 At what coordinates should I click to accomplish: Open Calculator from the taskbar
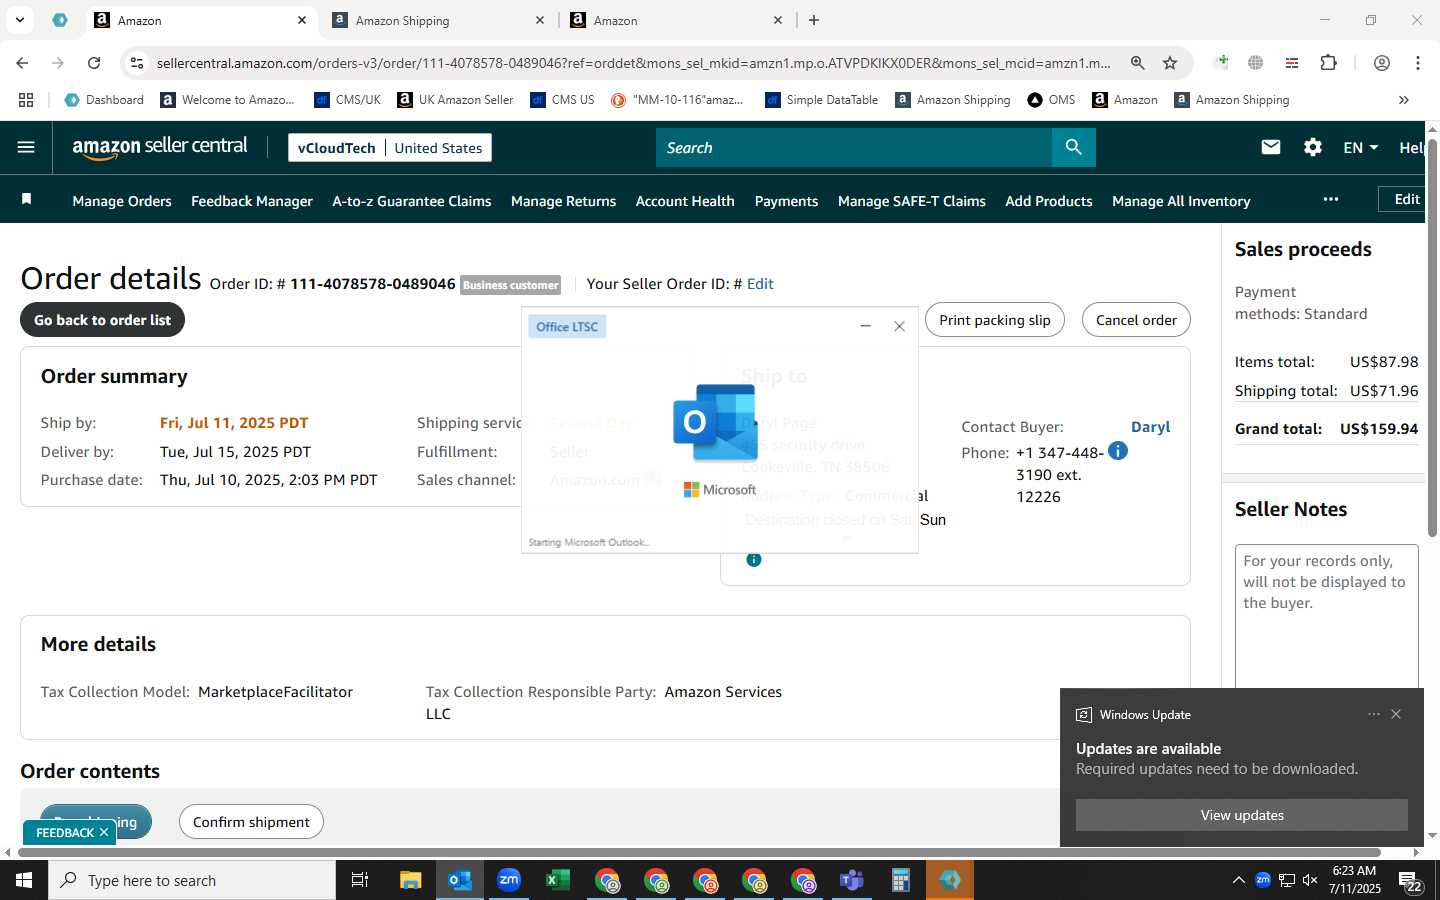tap(901, 880)
